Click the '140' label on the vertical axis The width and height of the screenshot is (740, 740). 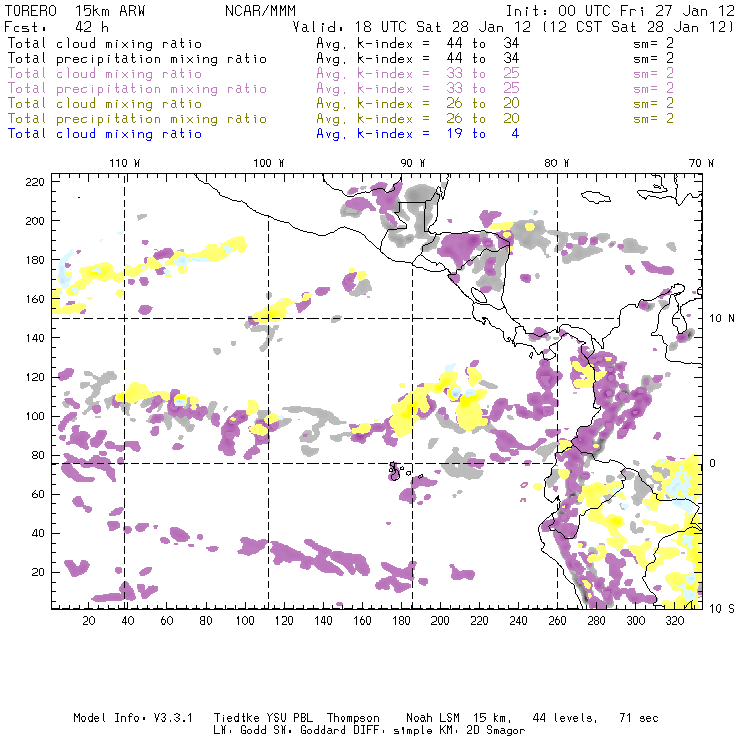coord(35,338)
